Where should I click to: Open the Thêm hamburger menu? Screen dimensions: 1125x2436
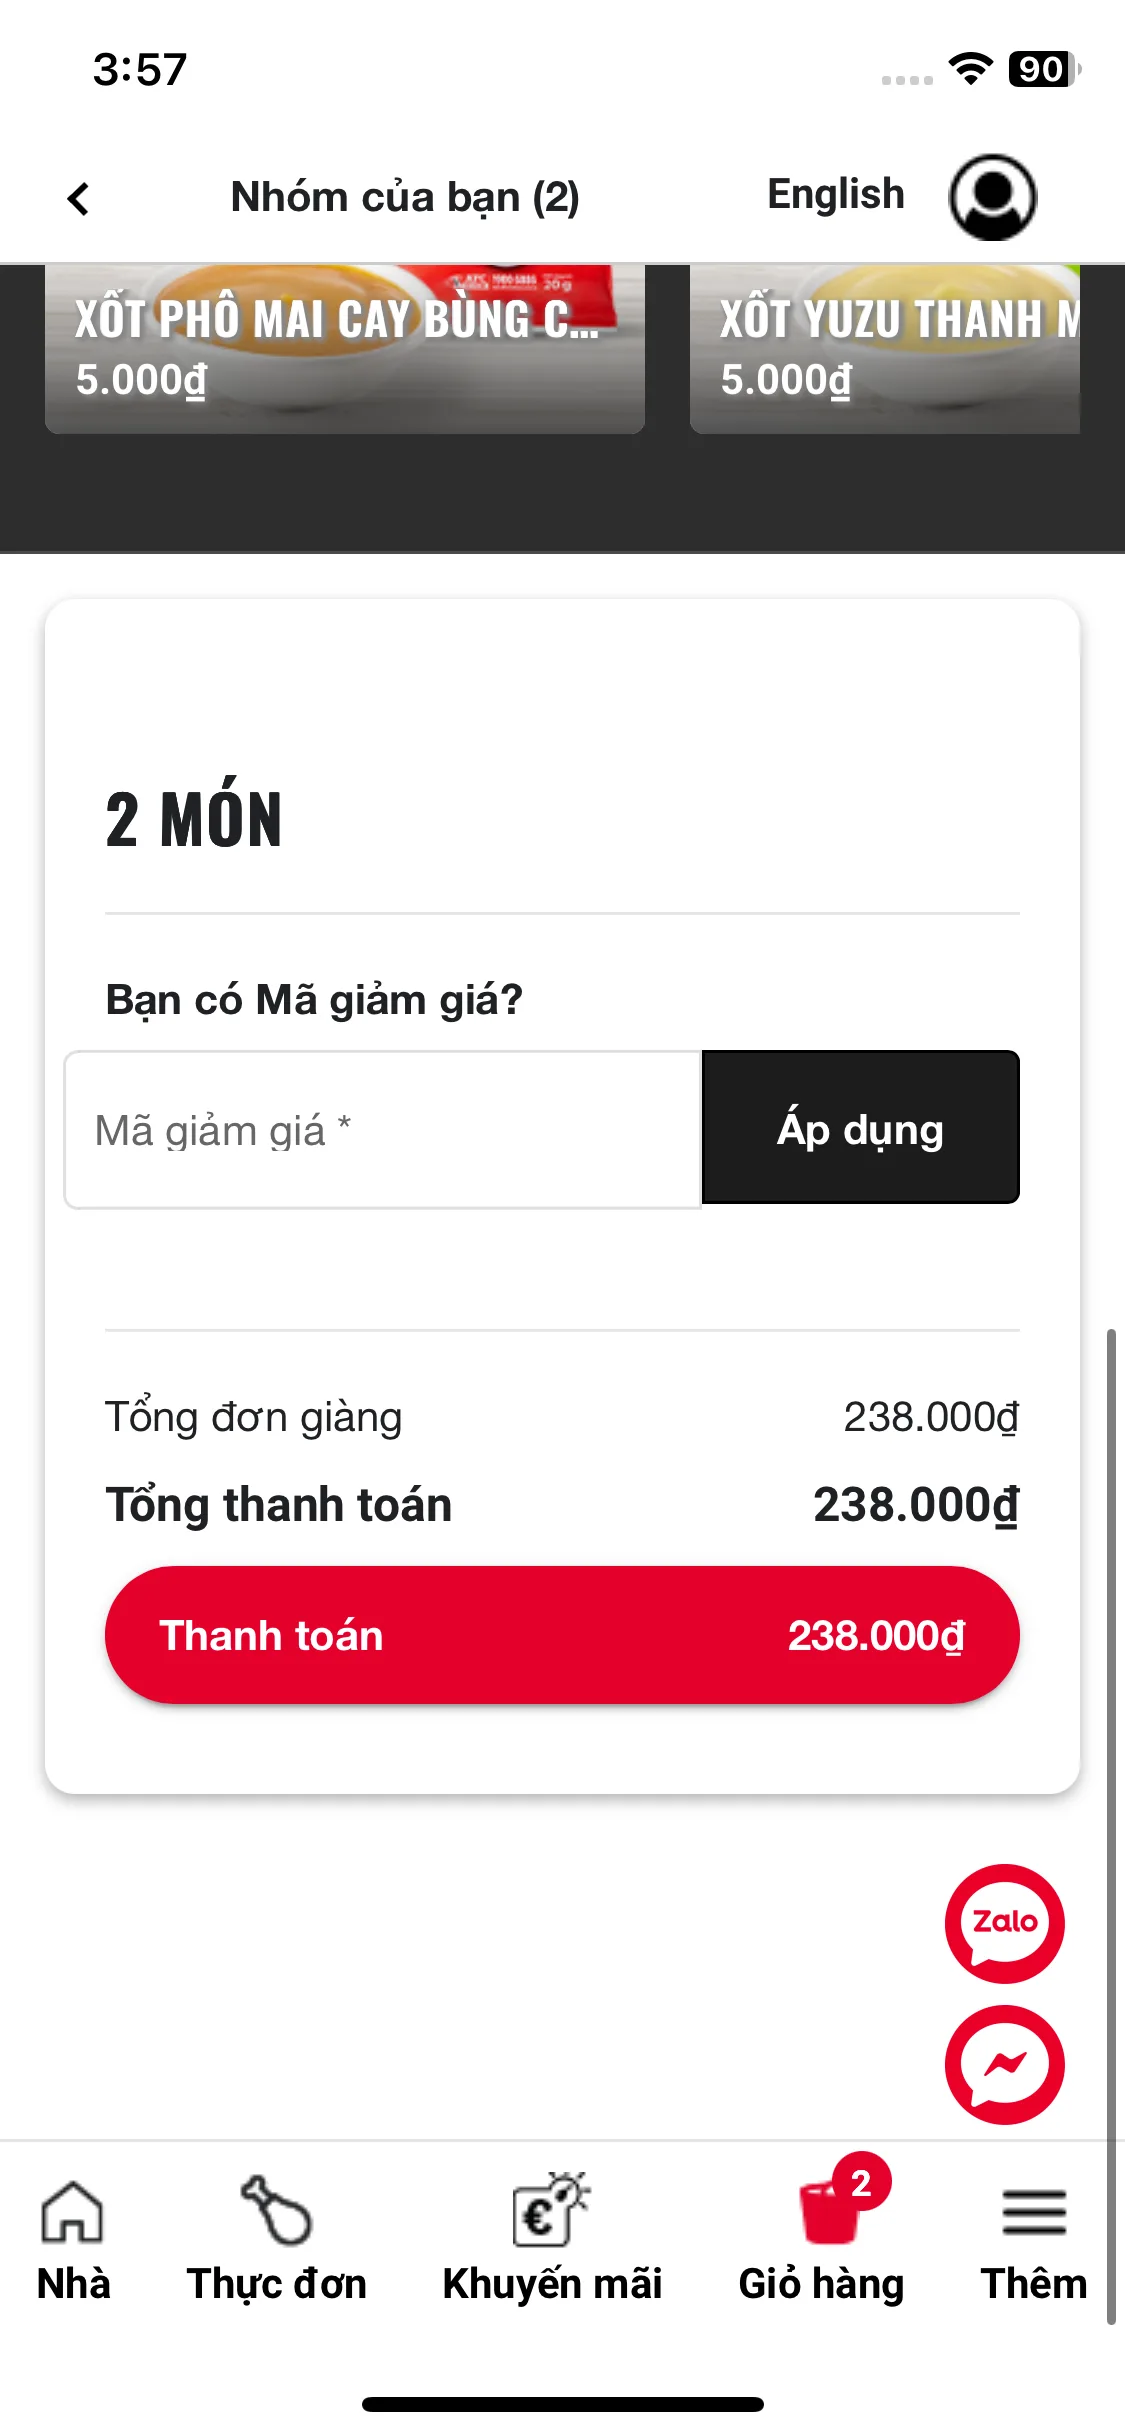click(1033, 2240)
